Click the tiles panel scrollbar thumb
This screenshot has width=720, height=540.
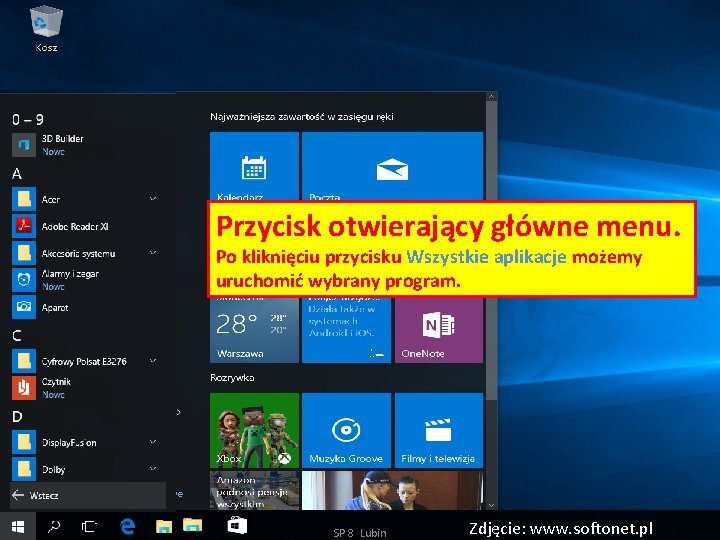(491, 250)
